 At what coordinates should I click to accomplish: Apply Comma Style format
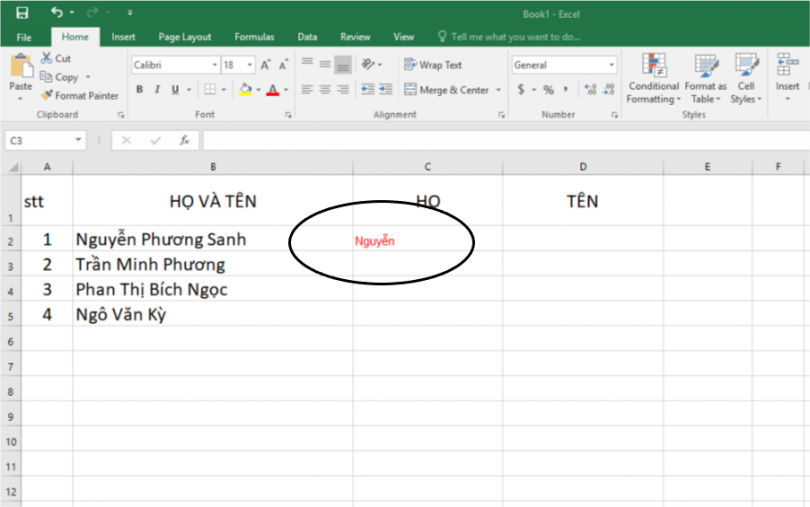tap(566, 89)
